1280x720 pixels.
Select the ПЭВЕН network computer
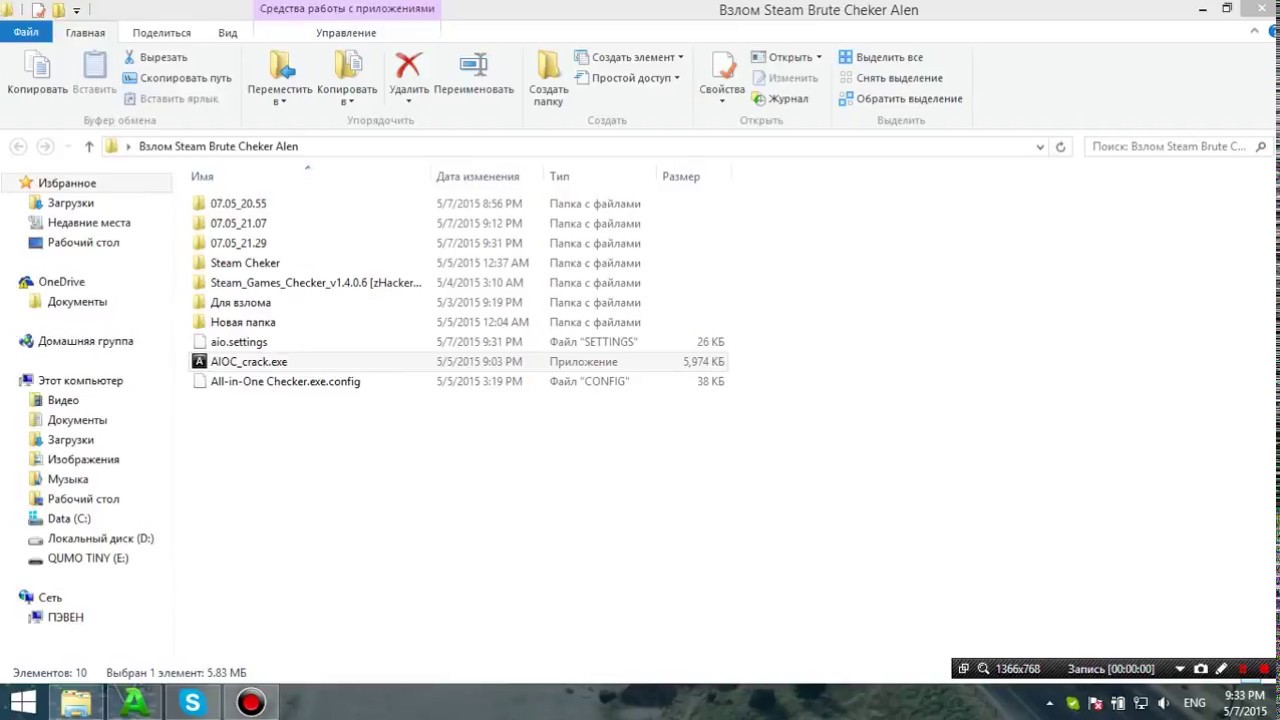click(x=65, y=618)
